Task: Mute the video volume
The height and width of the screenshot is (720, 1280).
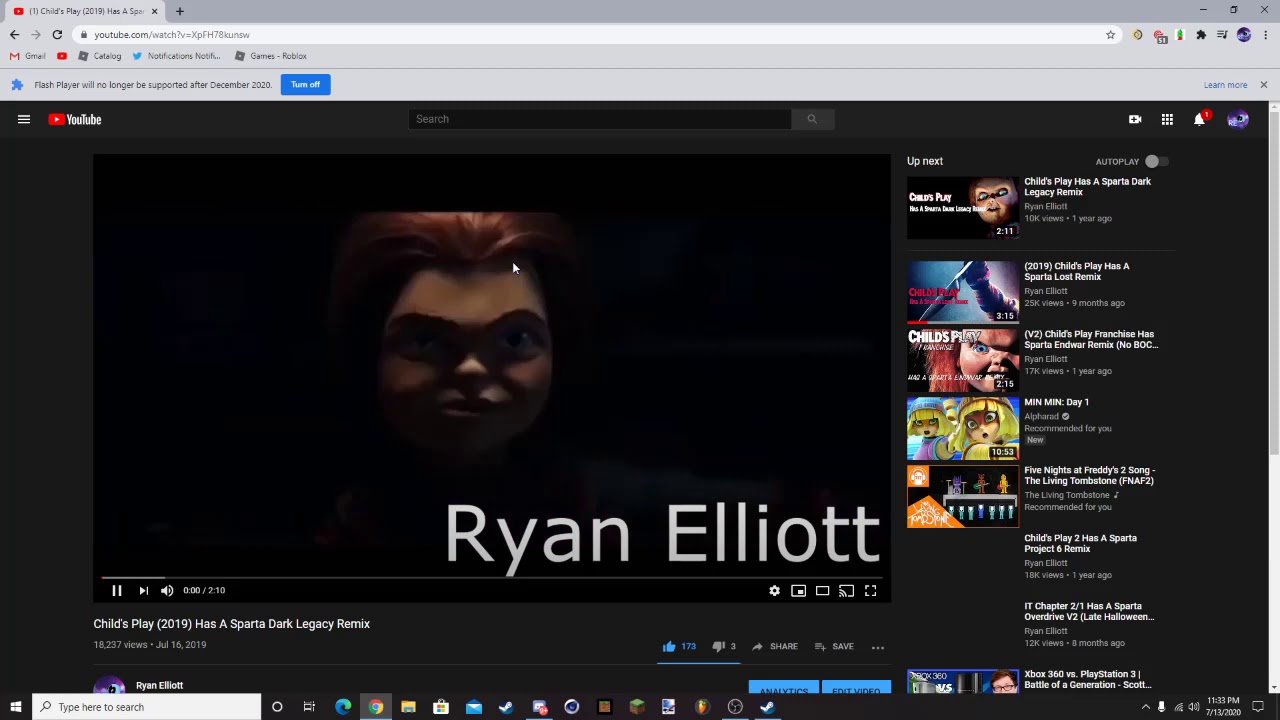Action: point(167,591)
